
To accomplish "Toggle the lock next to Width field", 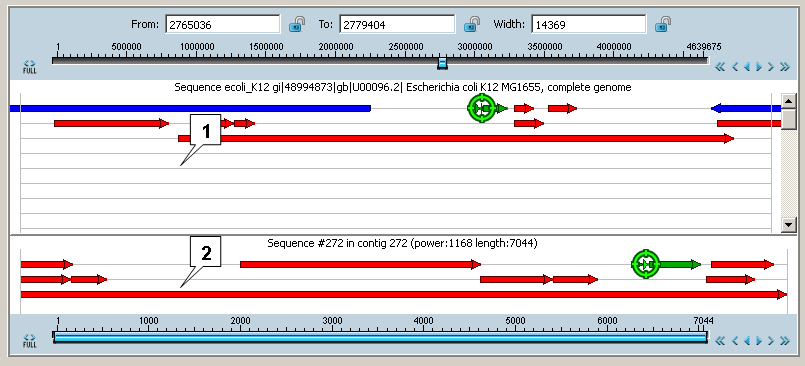I will click(663, 24).
